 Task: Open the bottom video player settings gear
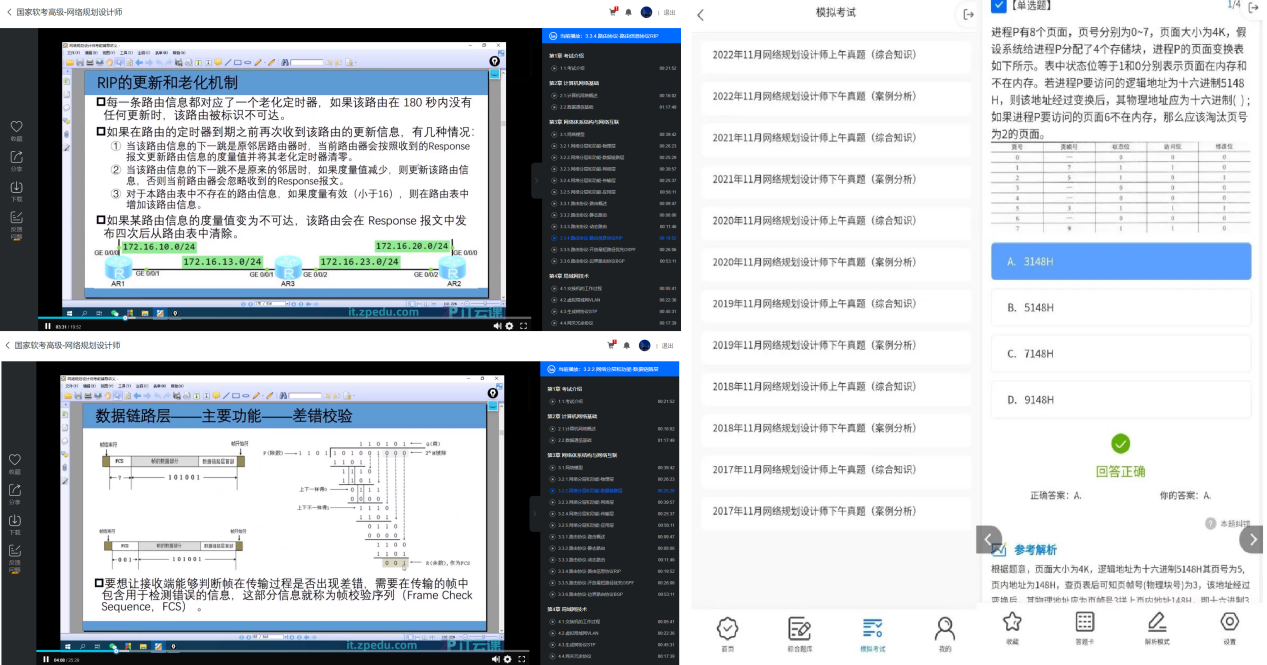509,659
